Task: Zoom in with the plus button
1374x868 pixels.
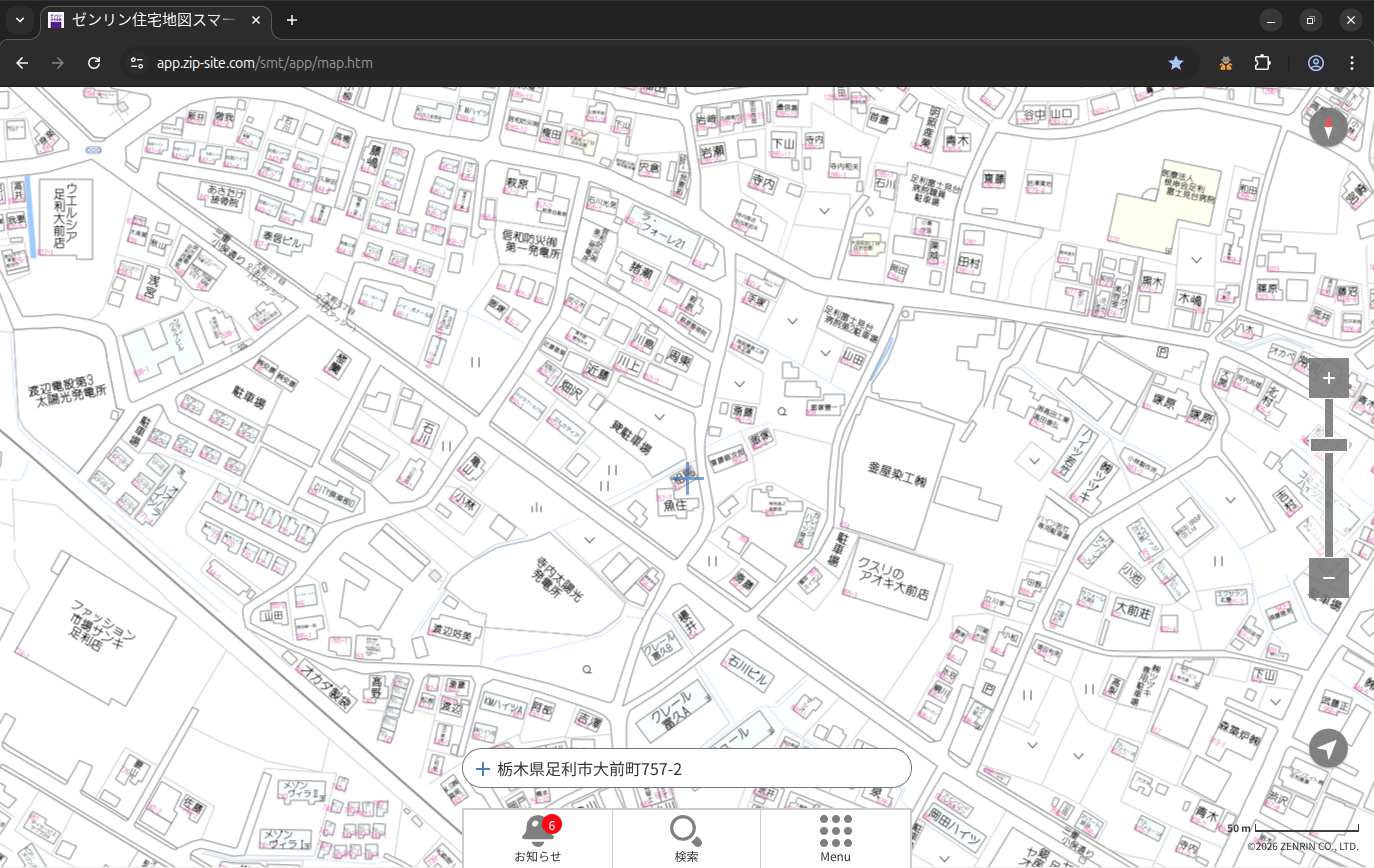Action: click(1328, 378)
